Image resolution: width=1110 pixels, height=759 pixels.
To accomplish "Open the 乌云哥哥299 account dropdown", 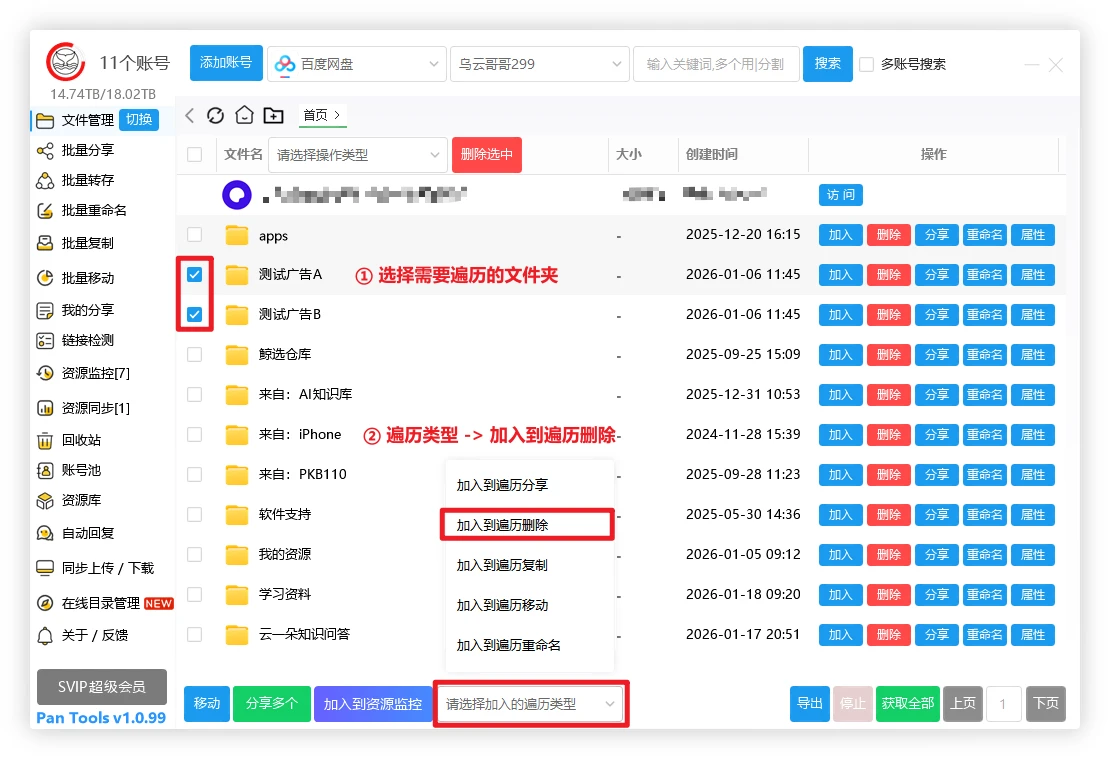I will pos(539,64).
